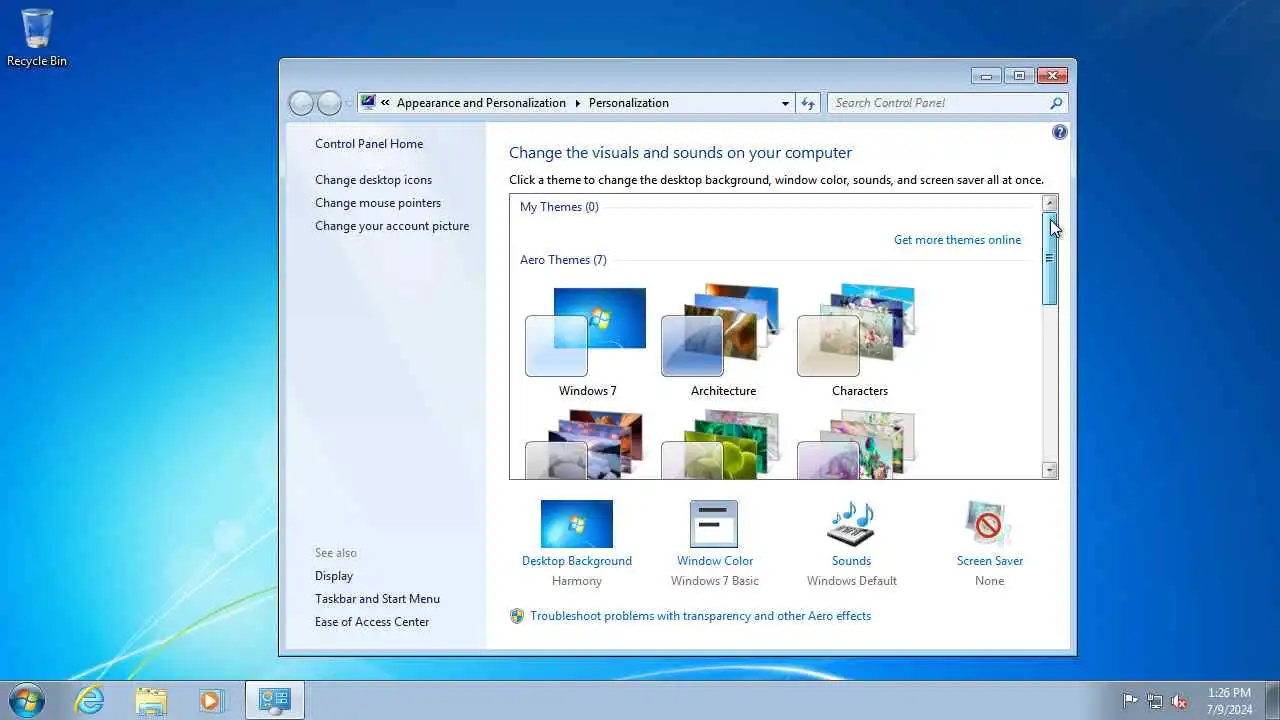The width and height of the screenshot is (1280, 720).
Task: Click the Back navigation arrow
Action: [x=301, y=103]
